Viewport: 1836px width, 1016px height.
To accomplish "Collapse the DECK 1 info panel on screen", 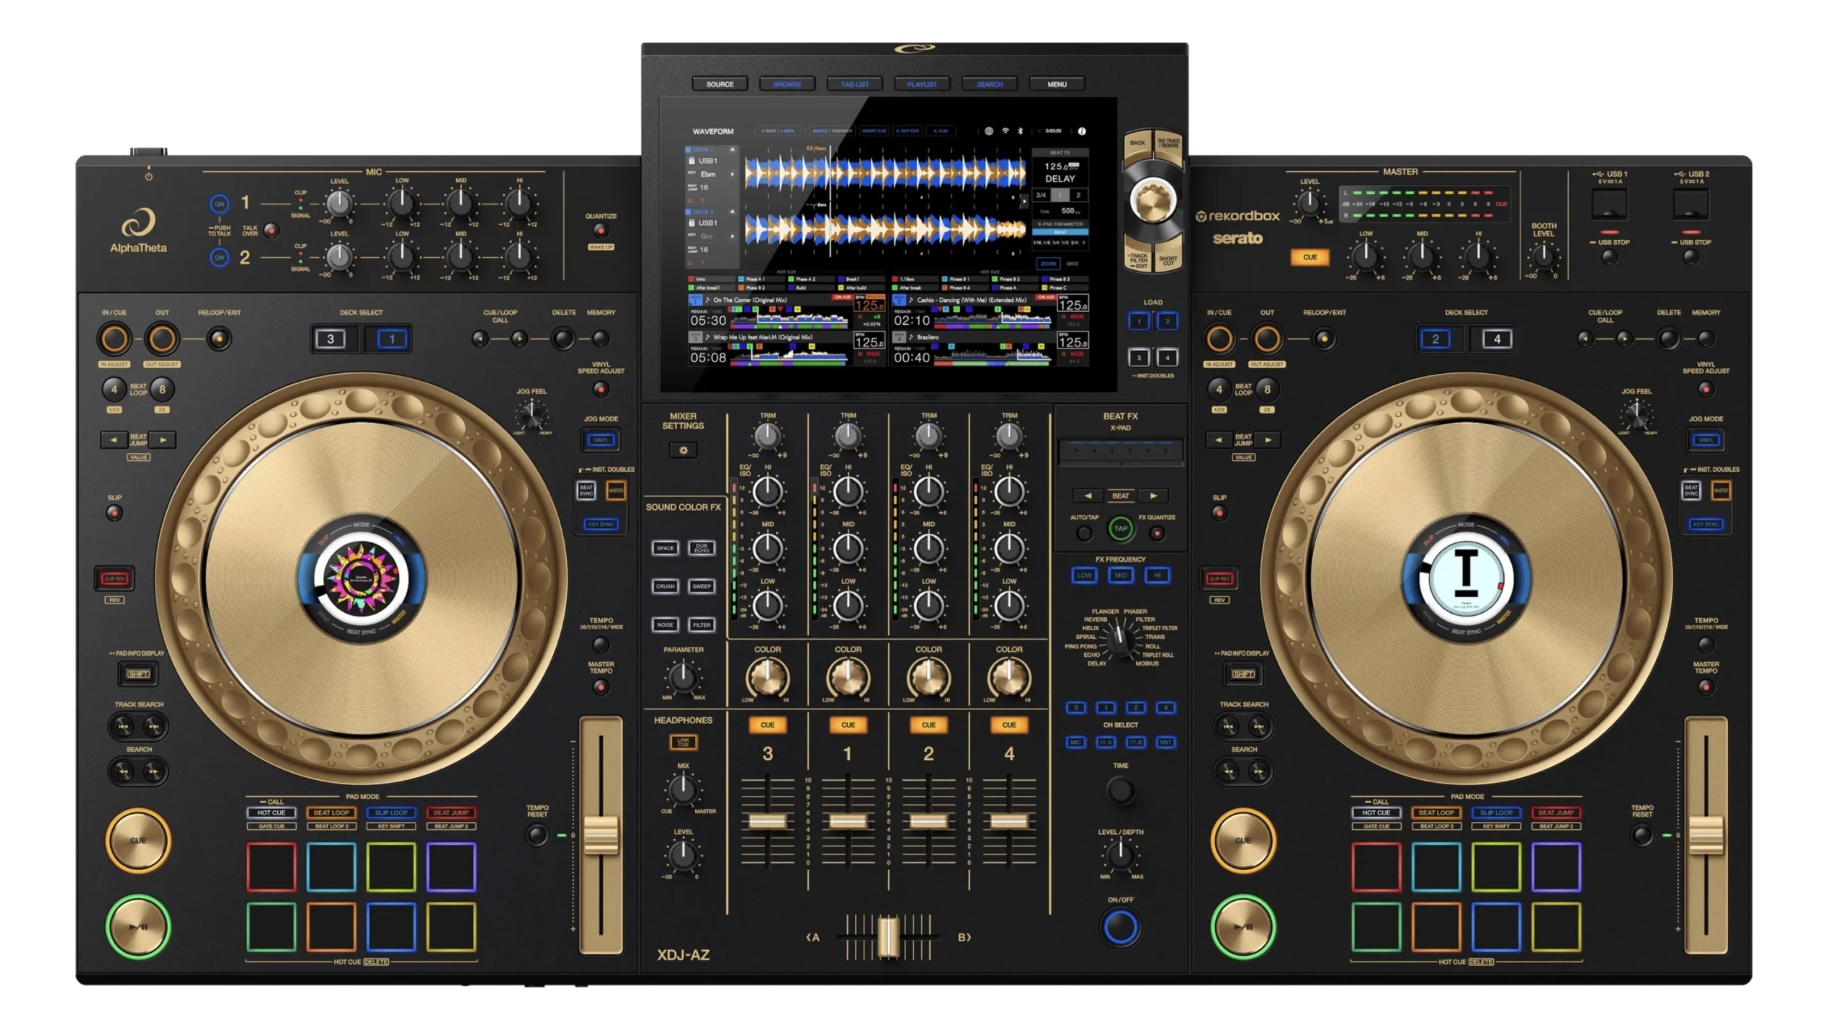I will tap(732, 150).
